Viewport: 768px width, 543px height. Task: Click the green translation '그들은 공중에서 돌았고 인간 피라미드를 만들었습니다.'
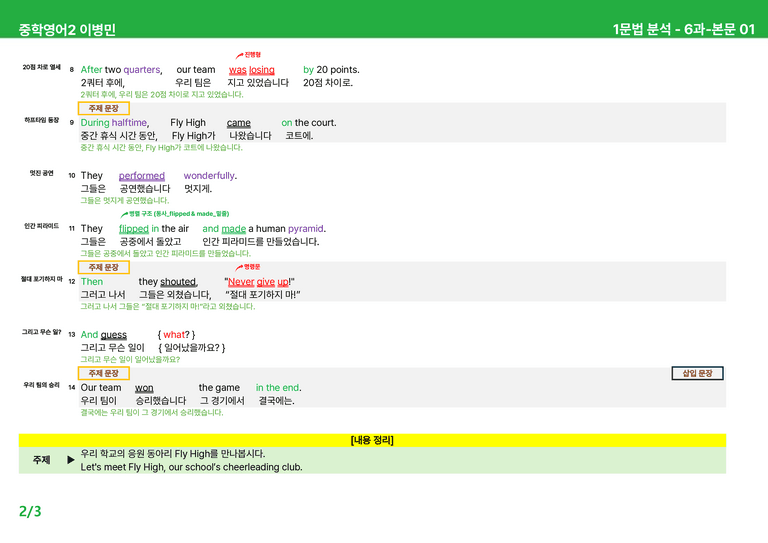click(166, 253)
